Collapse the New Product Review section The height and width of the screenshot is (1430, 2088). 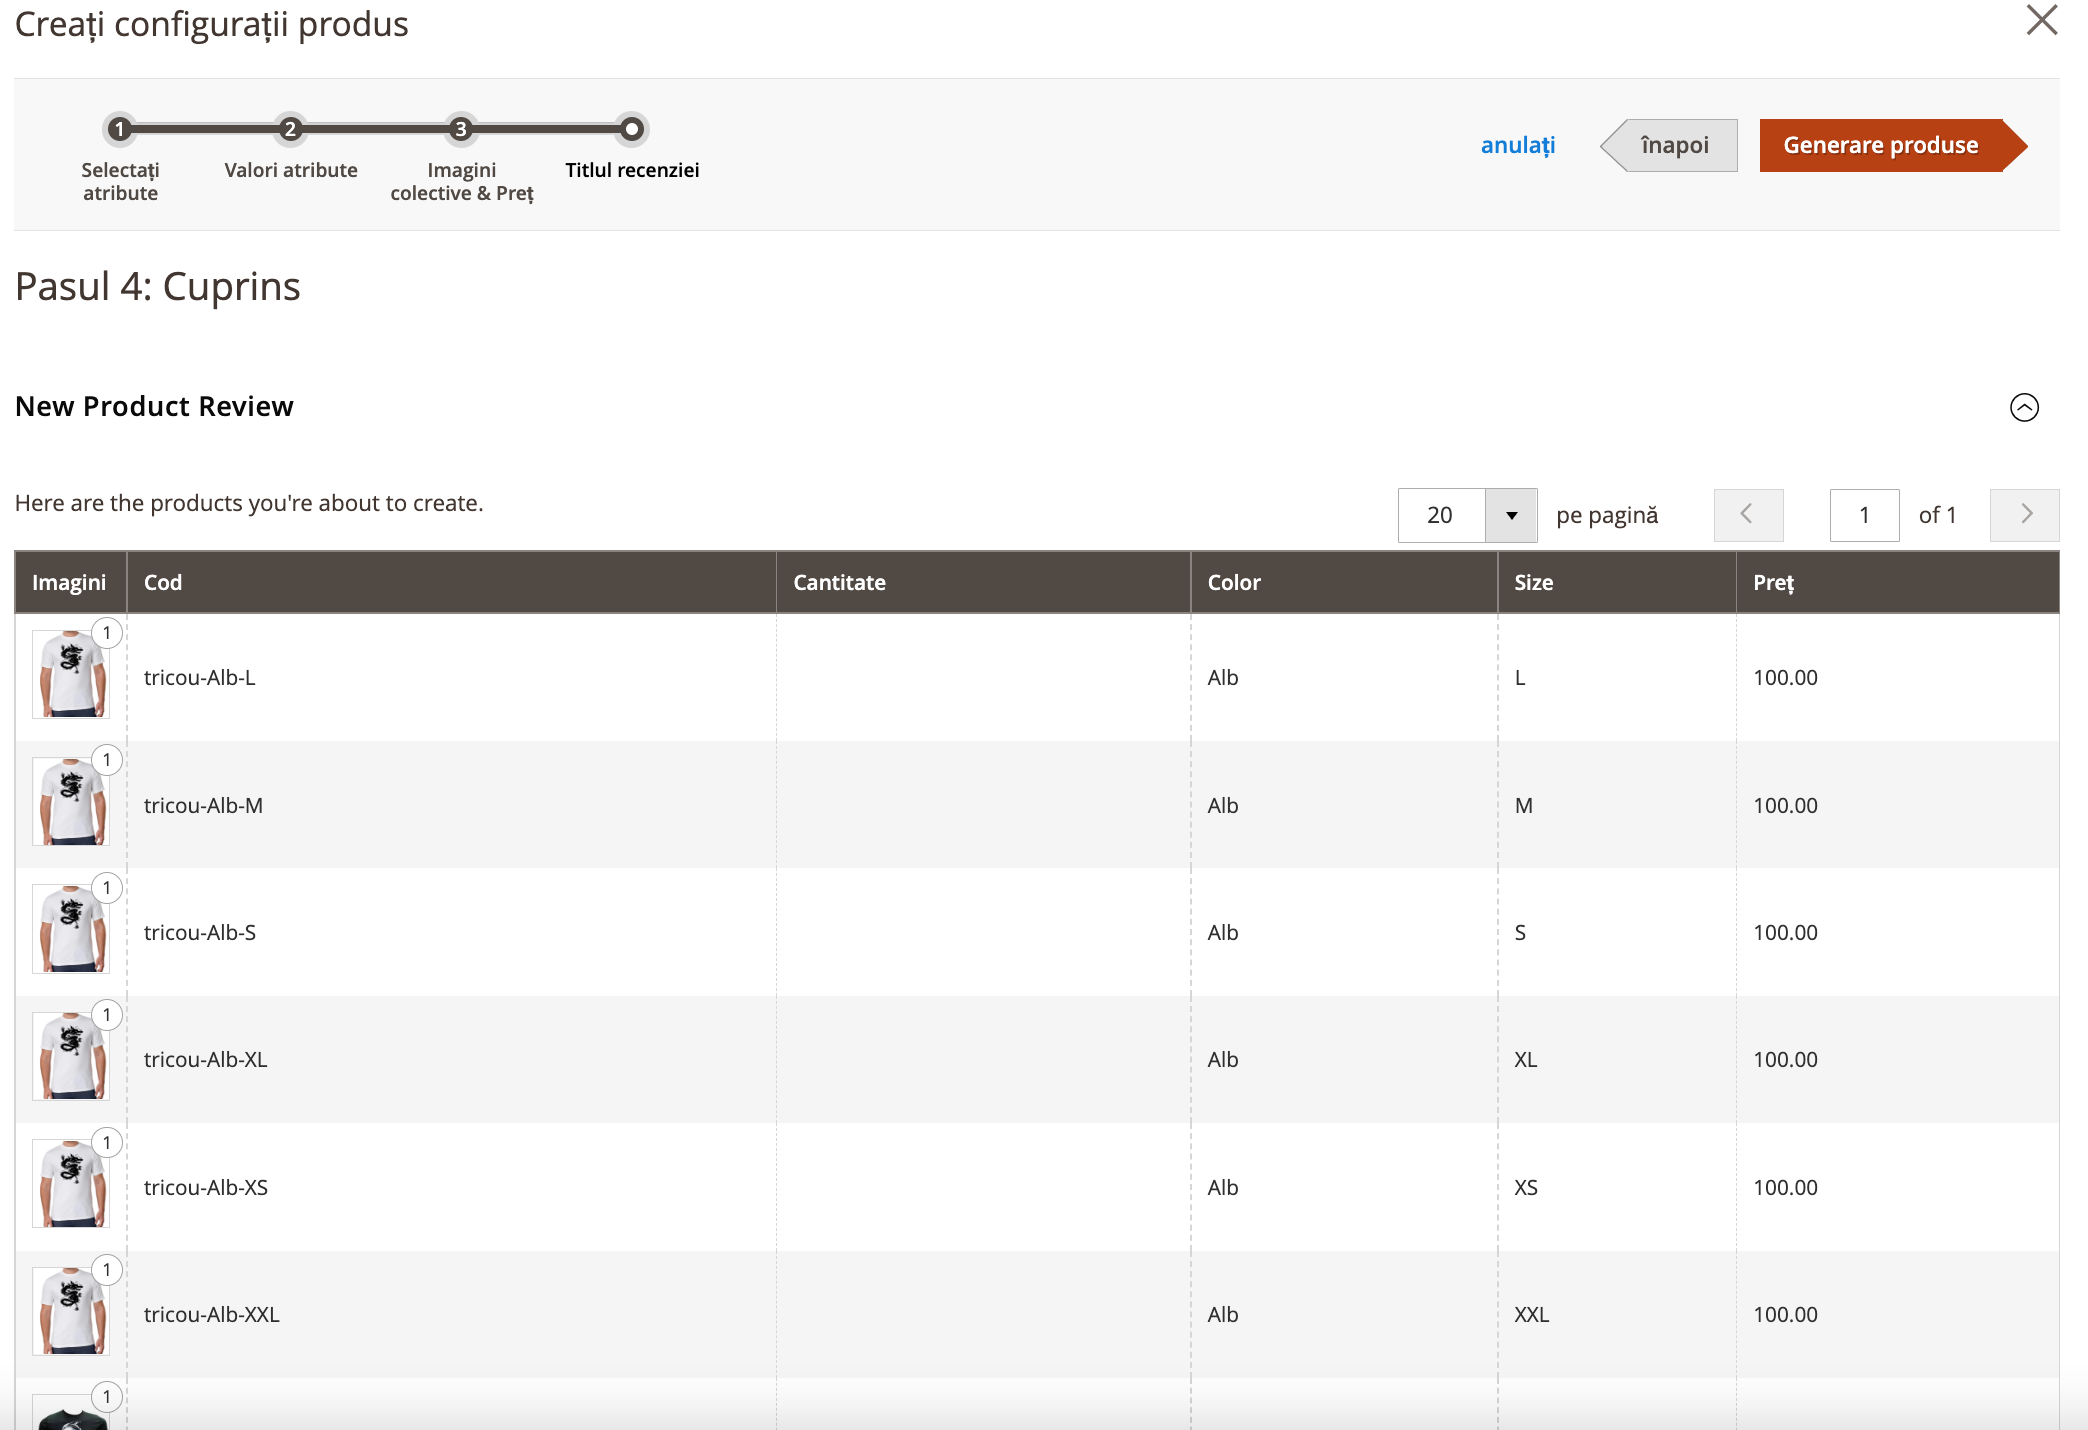coord(2024,407)
